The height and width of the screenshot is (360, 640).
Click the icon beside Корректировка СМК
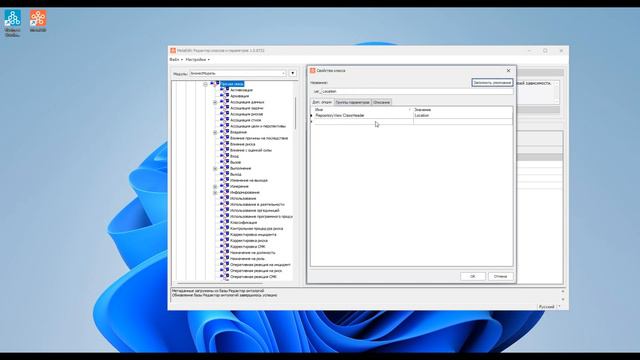(225, 247)
